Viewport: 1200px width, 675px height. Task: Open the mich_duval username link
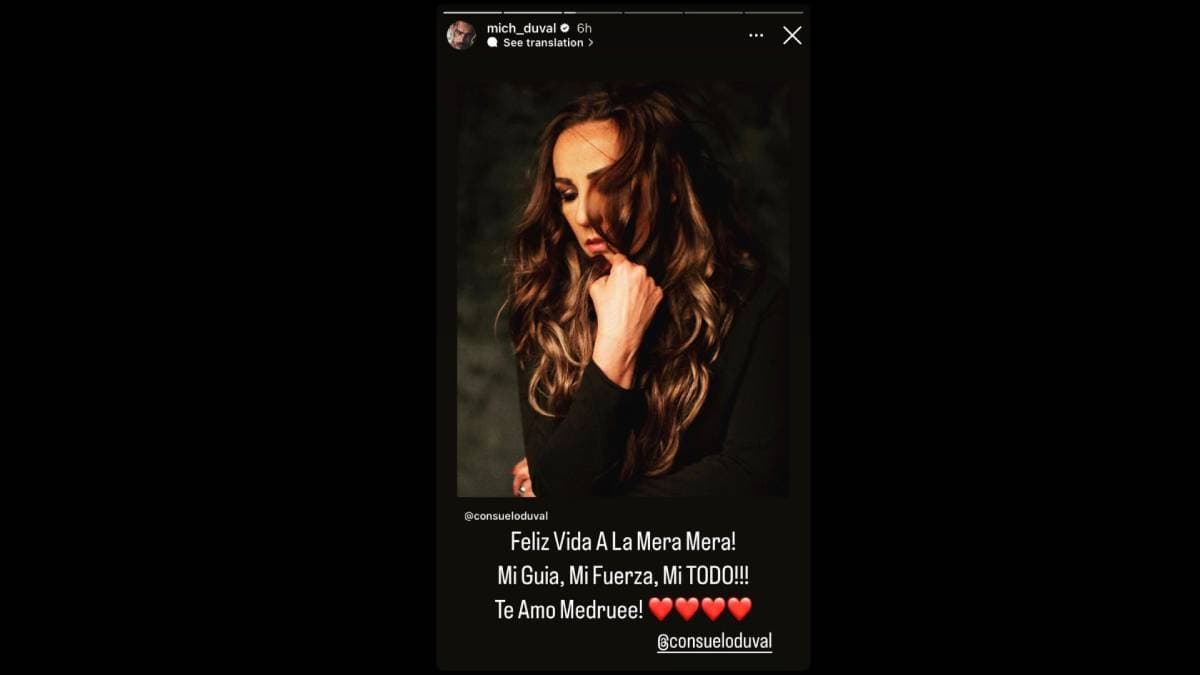[521, 28]
